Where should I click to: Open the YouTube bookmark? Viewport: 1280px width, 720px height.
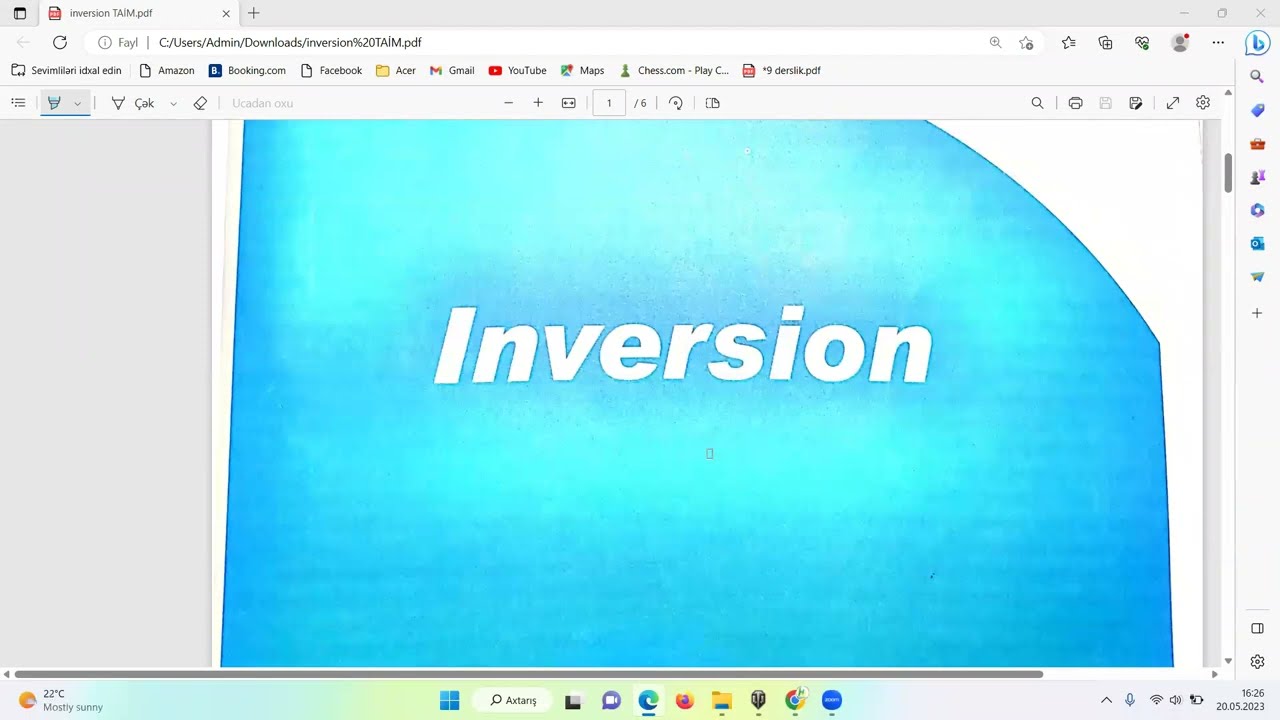click(x=517, y=70)
